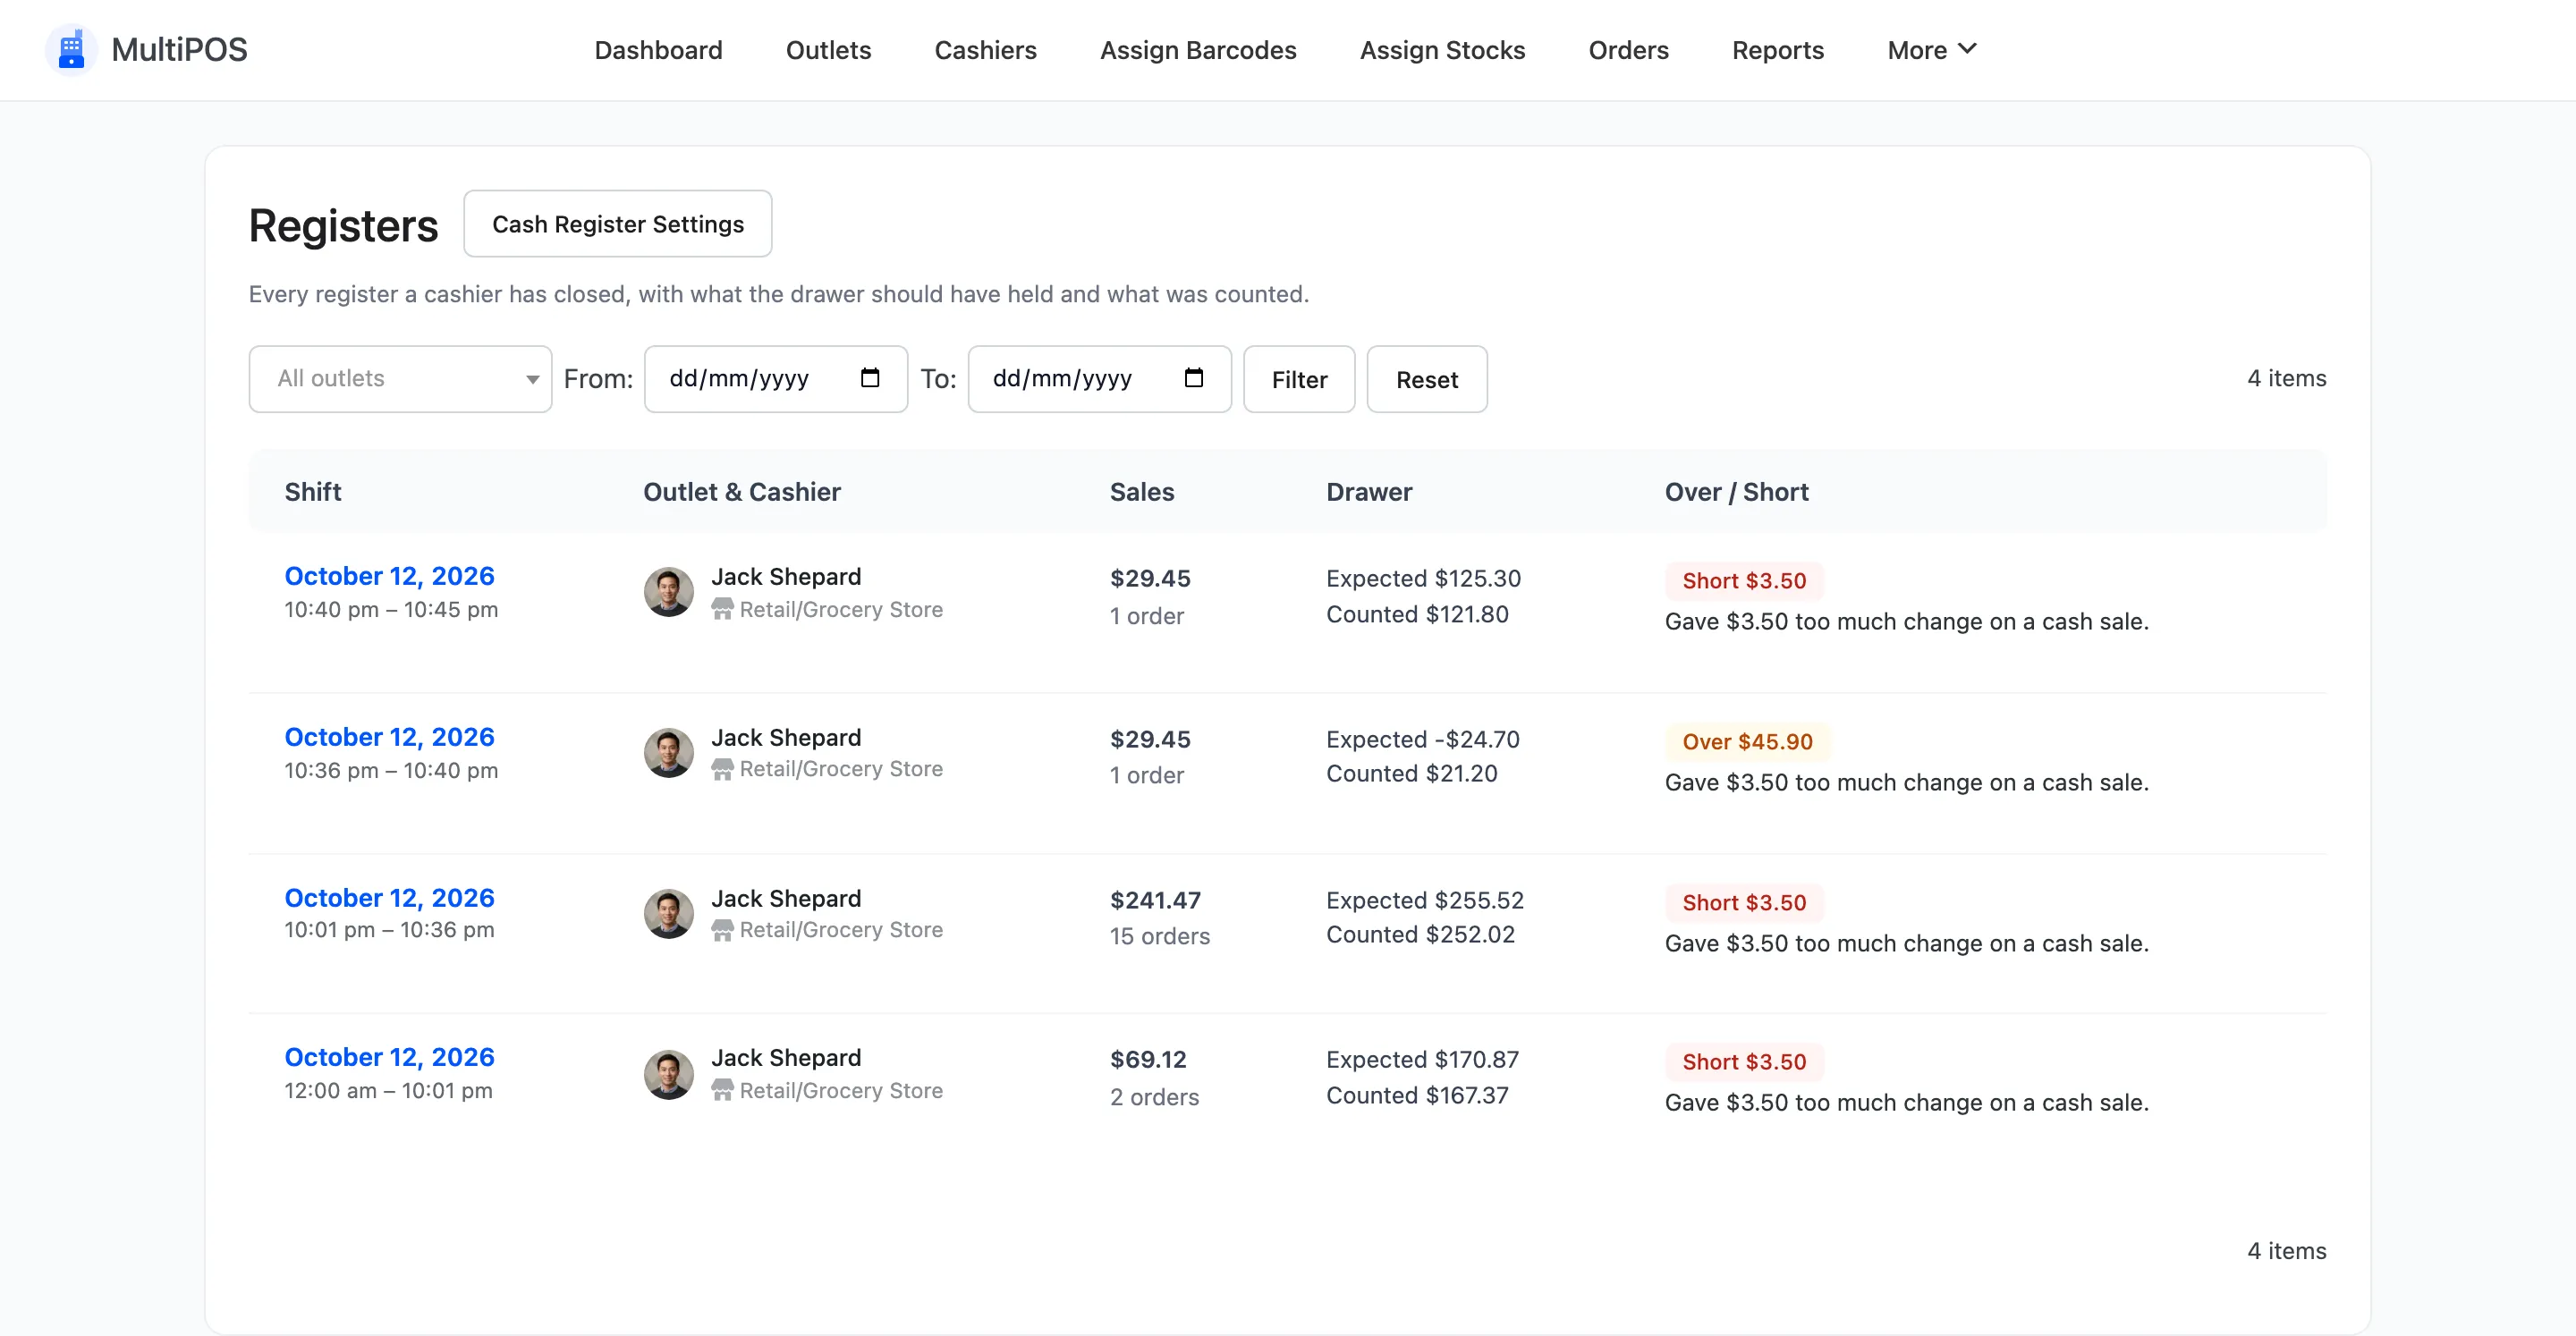Navigate to Assign Barcodes
Image resolution: width=2576 pixels, height=1336 pixels.
pos(1198,50)
